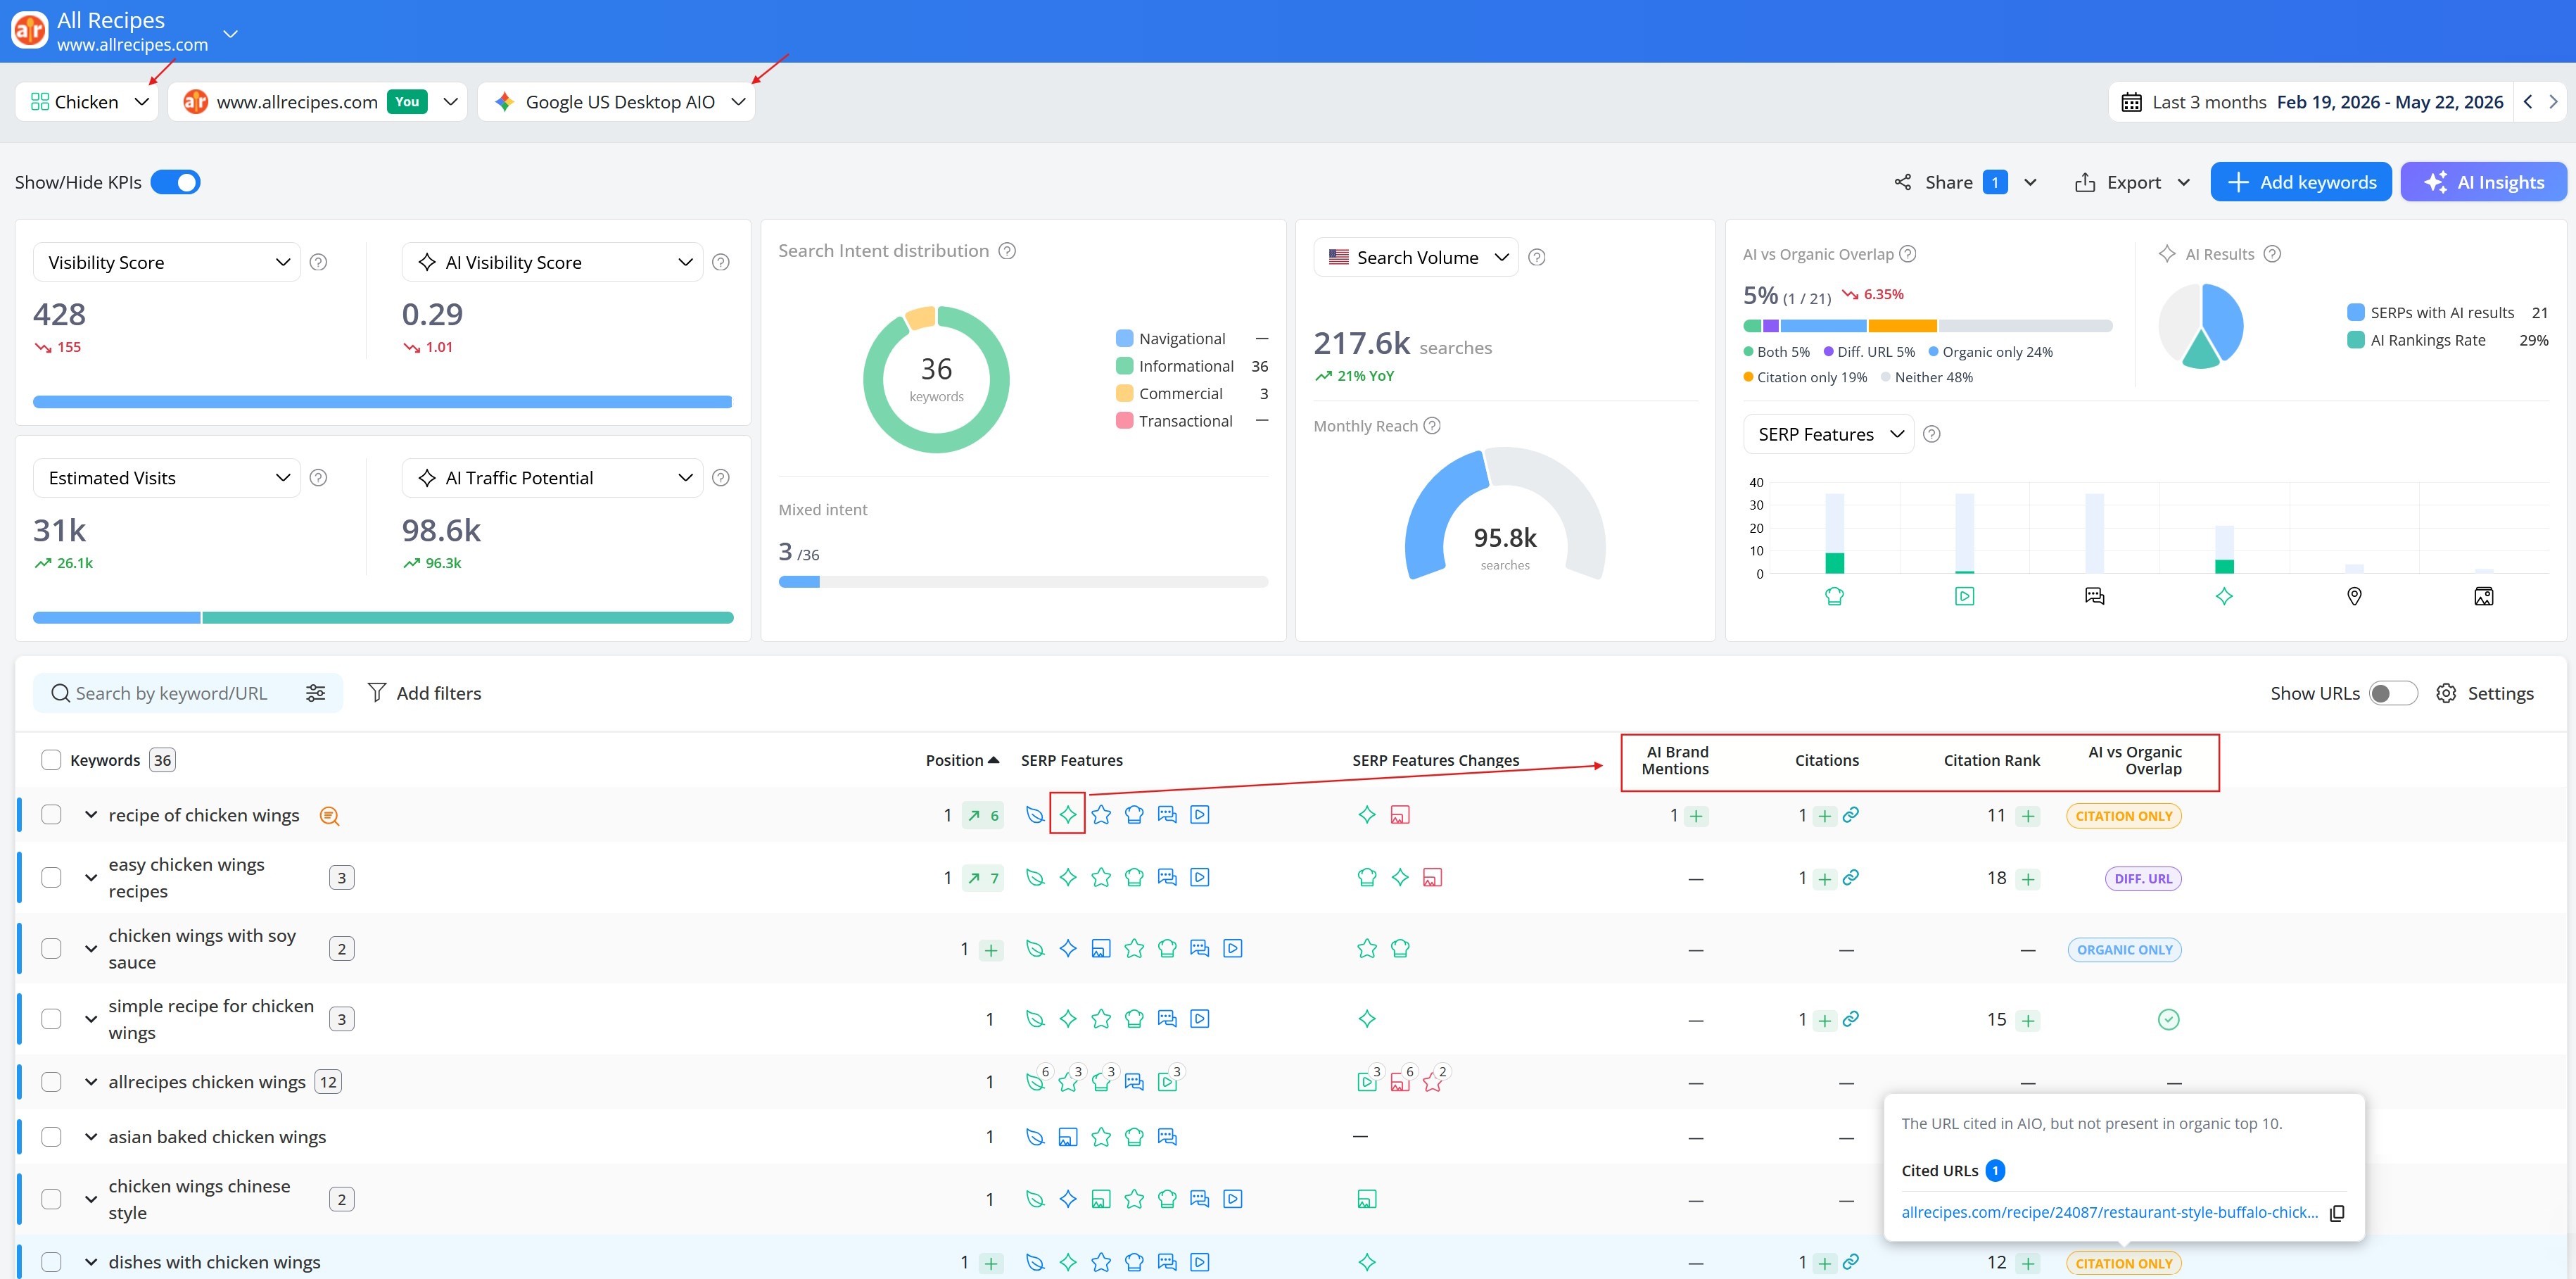Open the project switcher chevron in header
The height and width of the screenshot is (1279, 2576).
pos(231,33)
